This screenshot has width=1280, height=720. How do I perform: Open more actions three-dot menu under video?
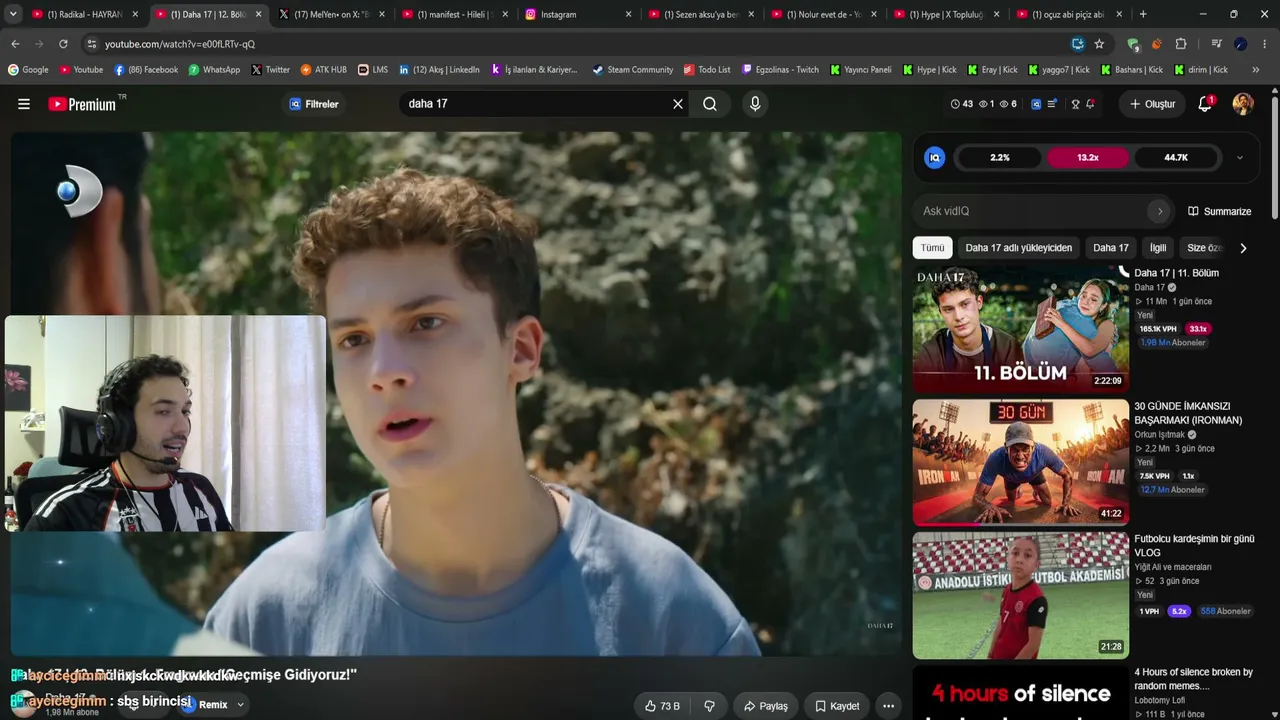[888, 706]
